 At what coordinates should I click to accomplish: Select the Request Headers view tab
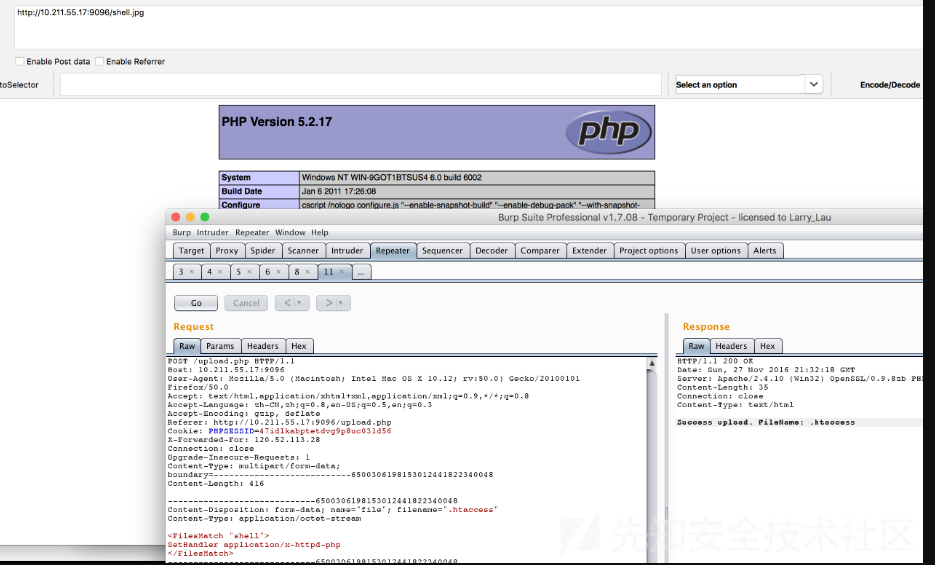pyautogui.click(x=262, y=346)
